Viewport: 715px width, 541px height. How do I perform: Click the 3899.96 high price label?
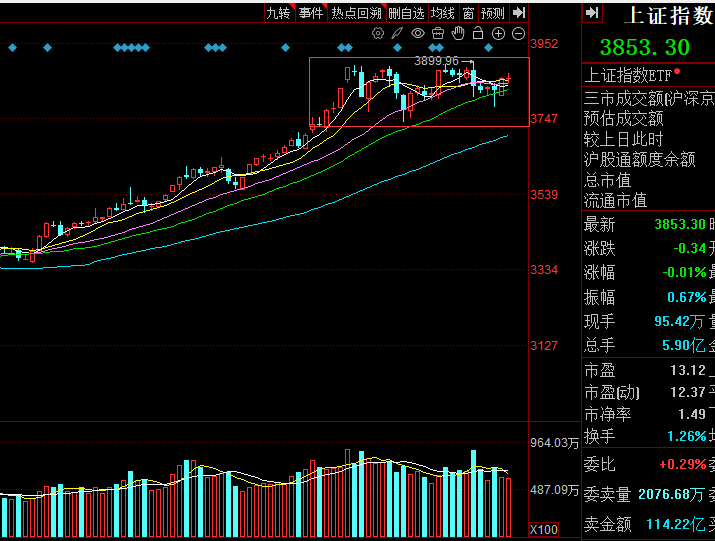(x=436, y=61)
